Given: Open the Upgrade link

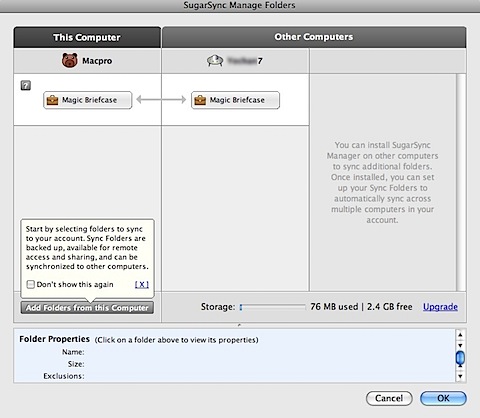Looking at the screenshot, I should click(x=440, y=307).
